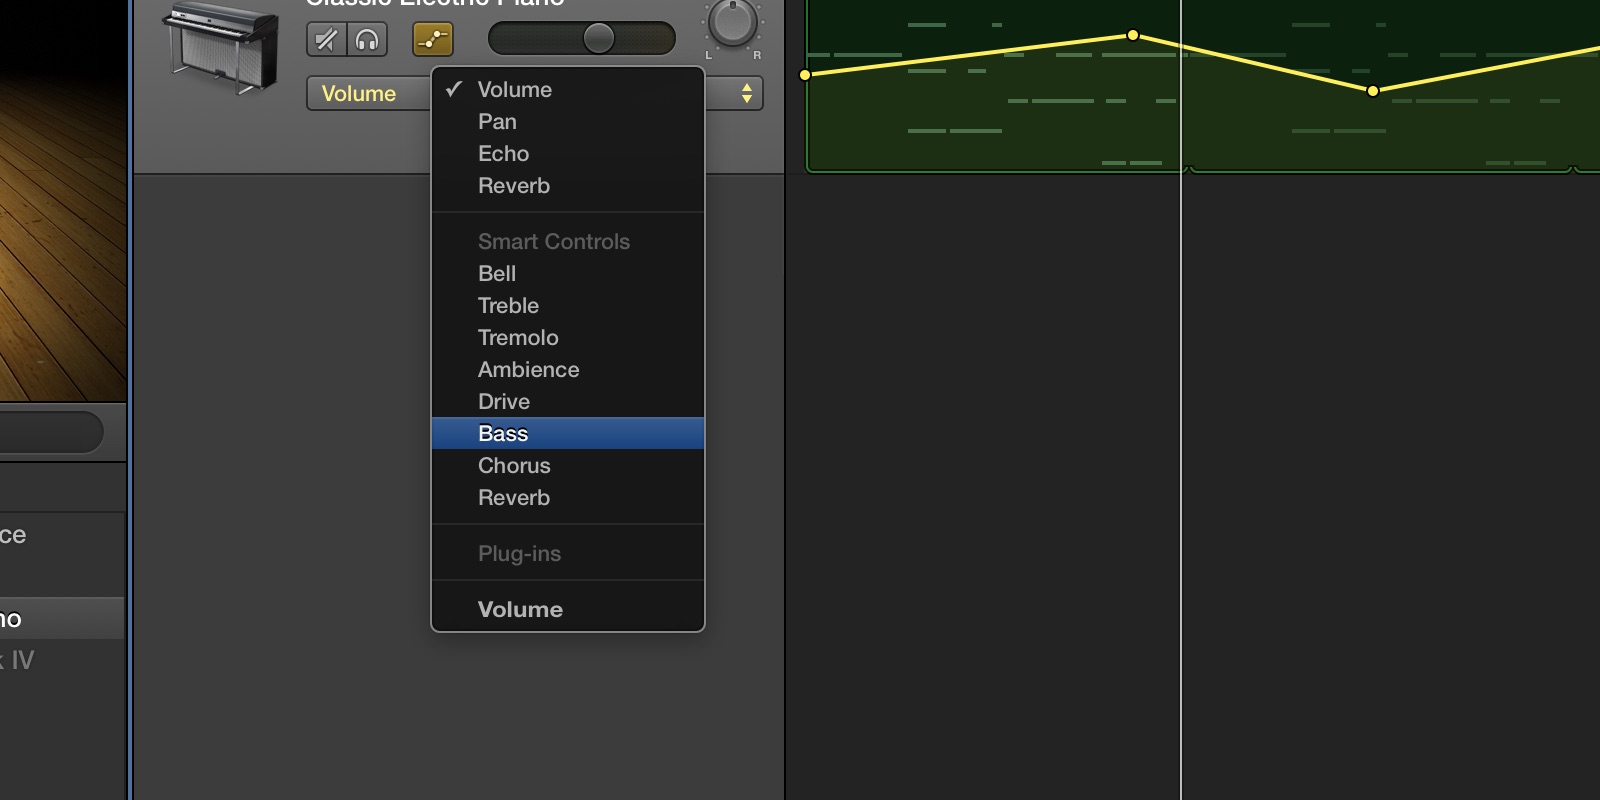Select Reverb under Echo in menu

[x=568, y=185]
